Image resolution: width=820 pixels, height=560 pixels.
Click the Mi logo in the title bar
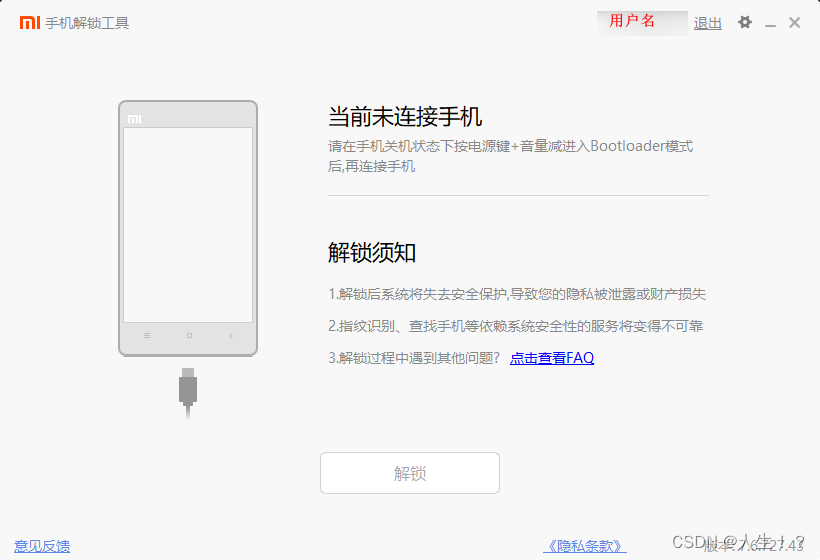(x=30, y=22)
